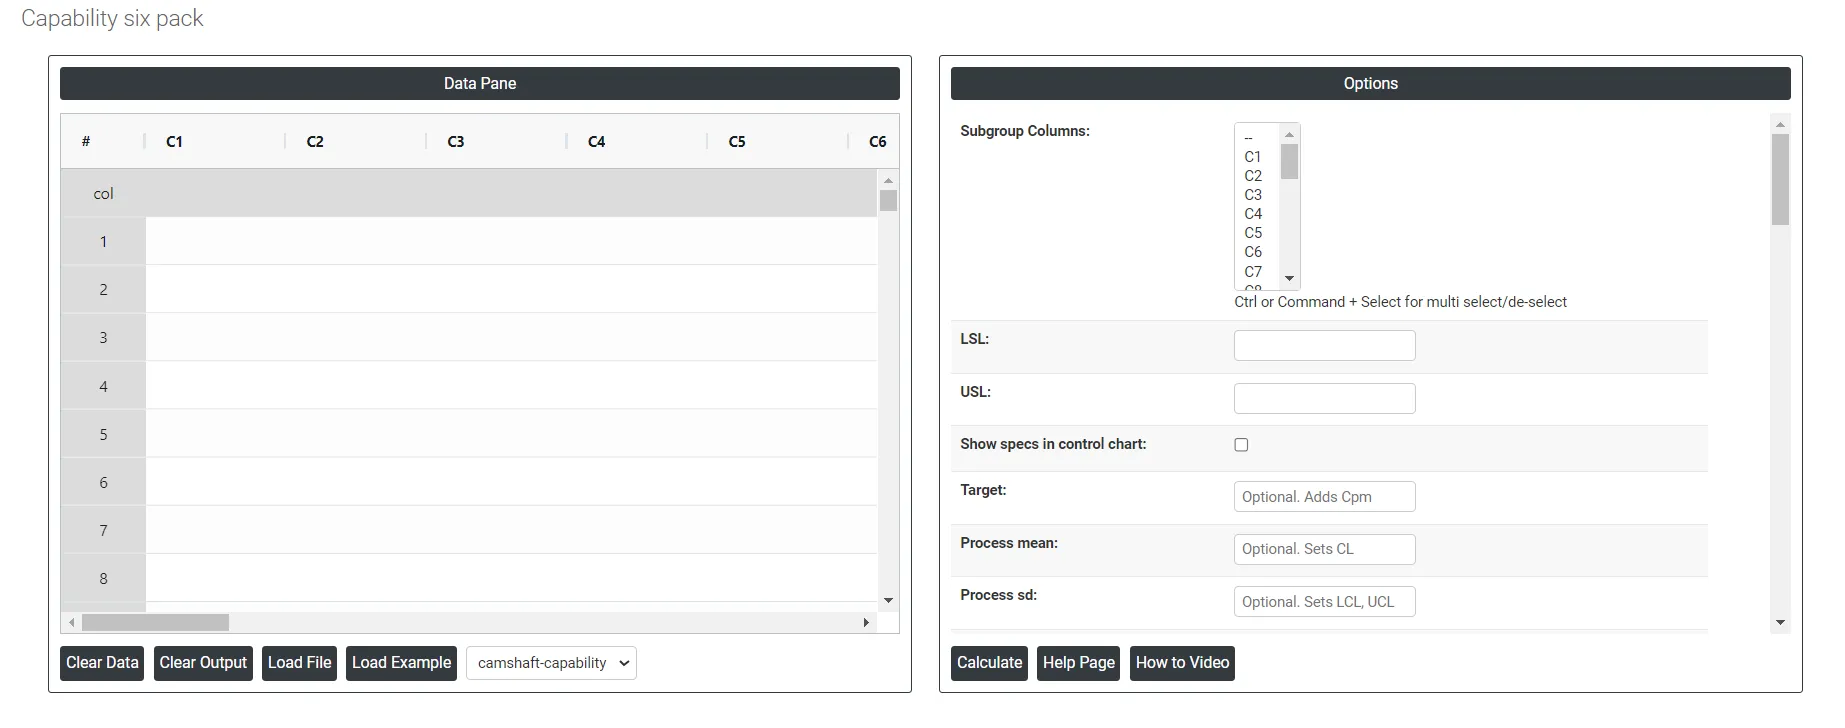The image size is (1845, 728).
Task: Click the Data Pane header bar
Action: click(x=480, y=84)
